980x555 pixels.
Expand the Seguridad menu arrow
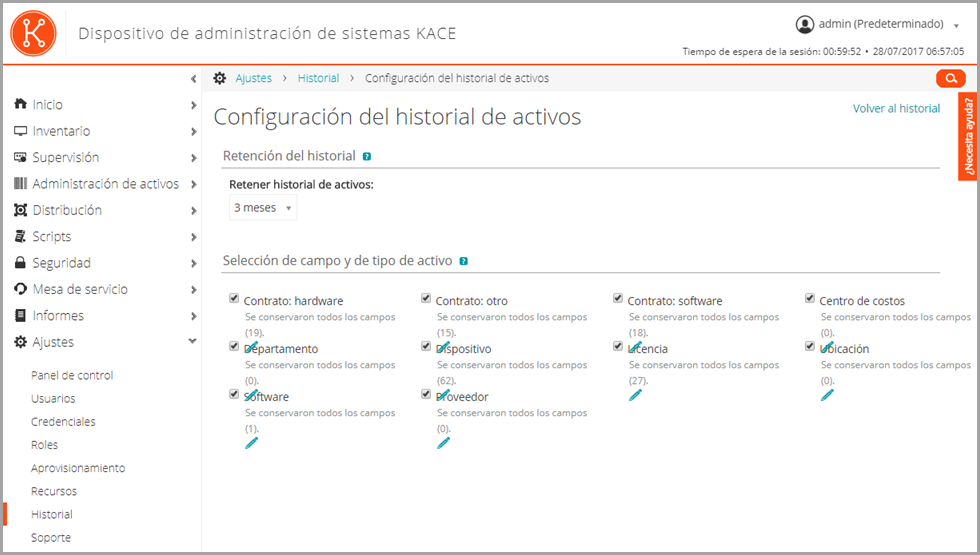194,264
